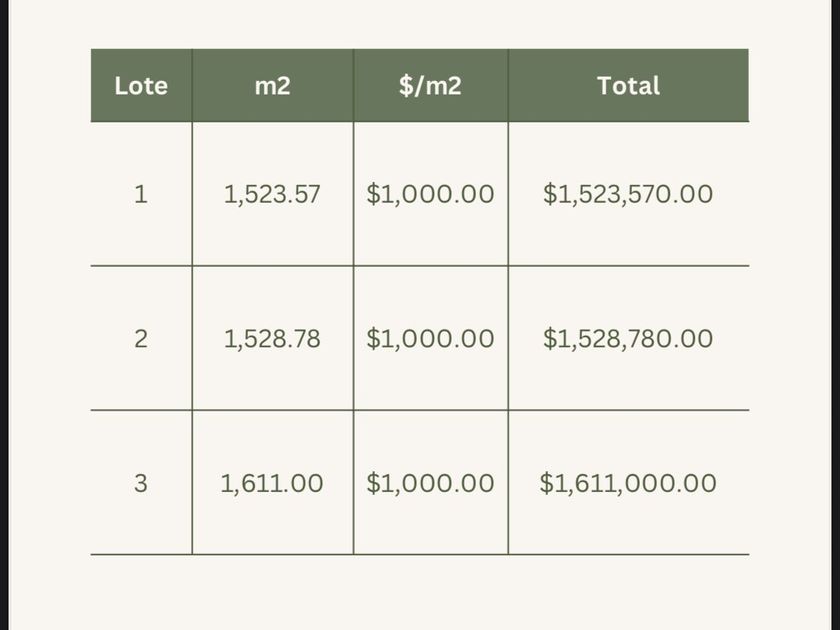Click the $1,611,000.00 total cell

(628, 483)
